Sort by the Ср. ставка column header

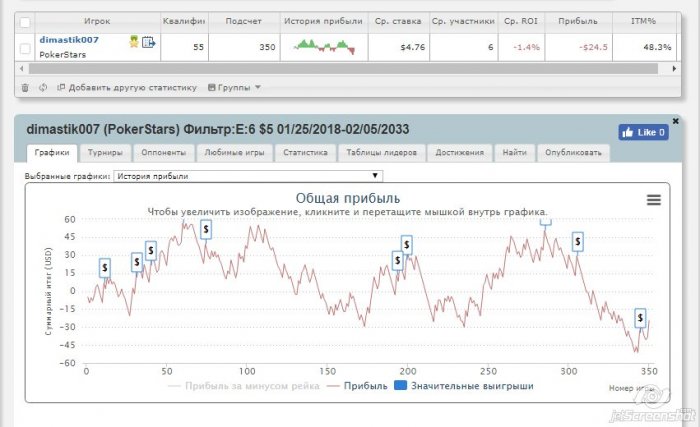click(x=398, y=21)
